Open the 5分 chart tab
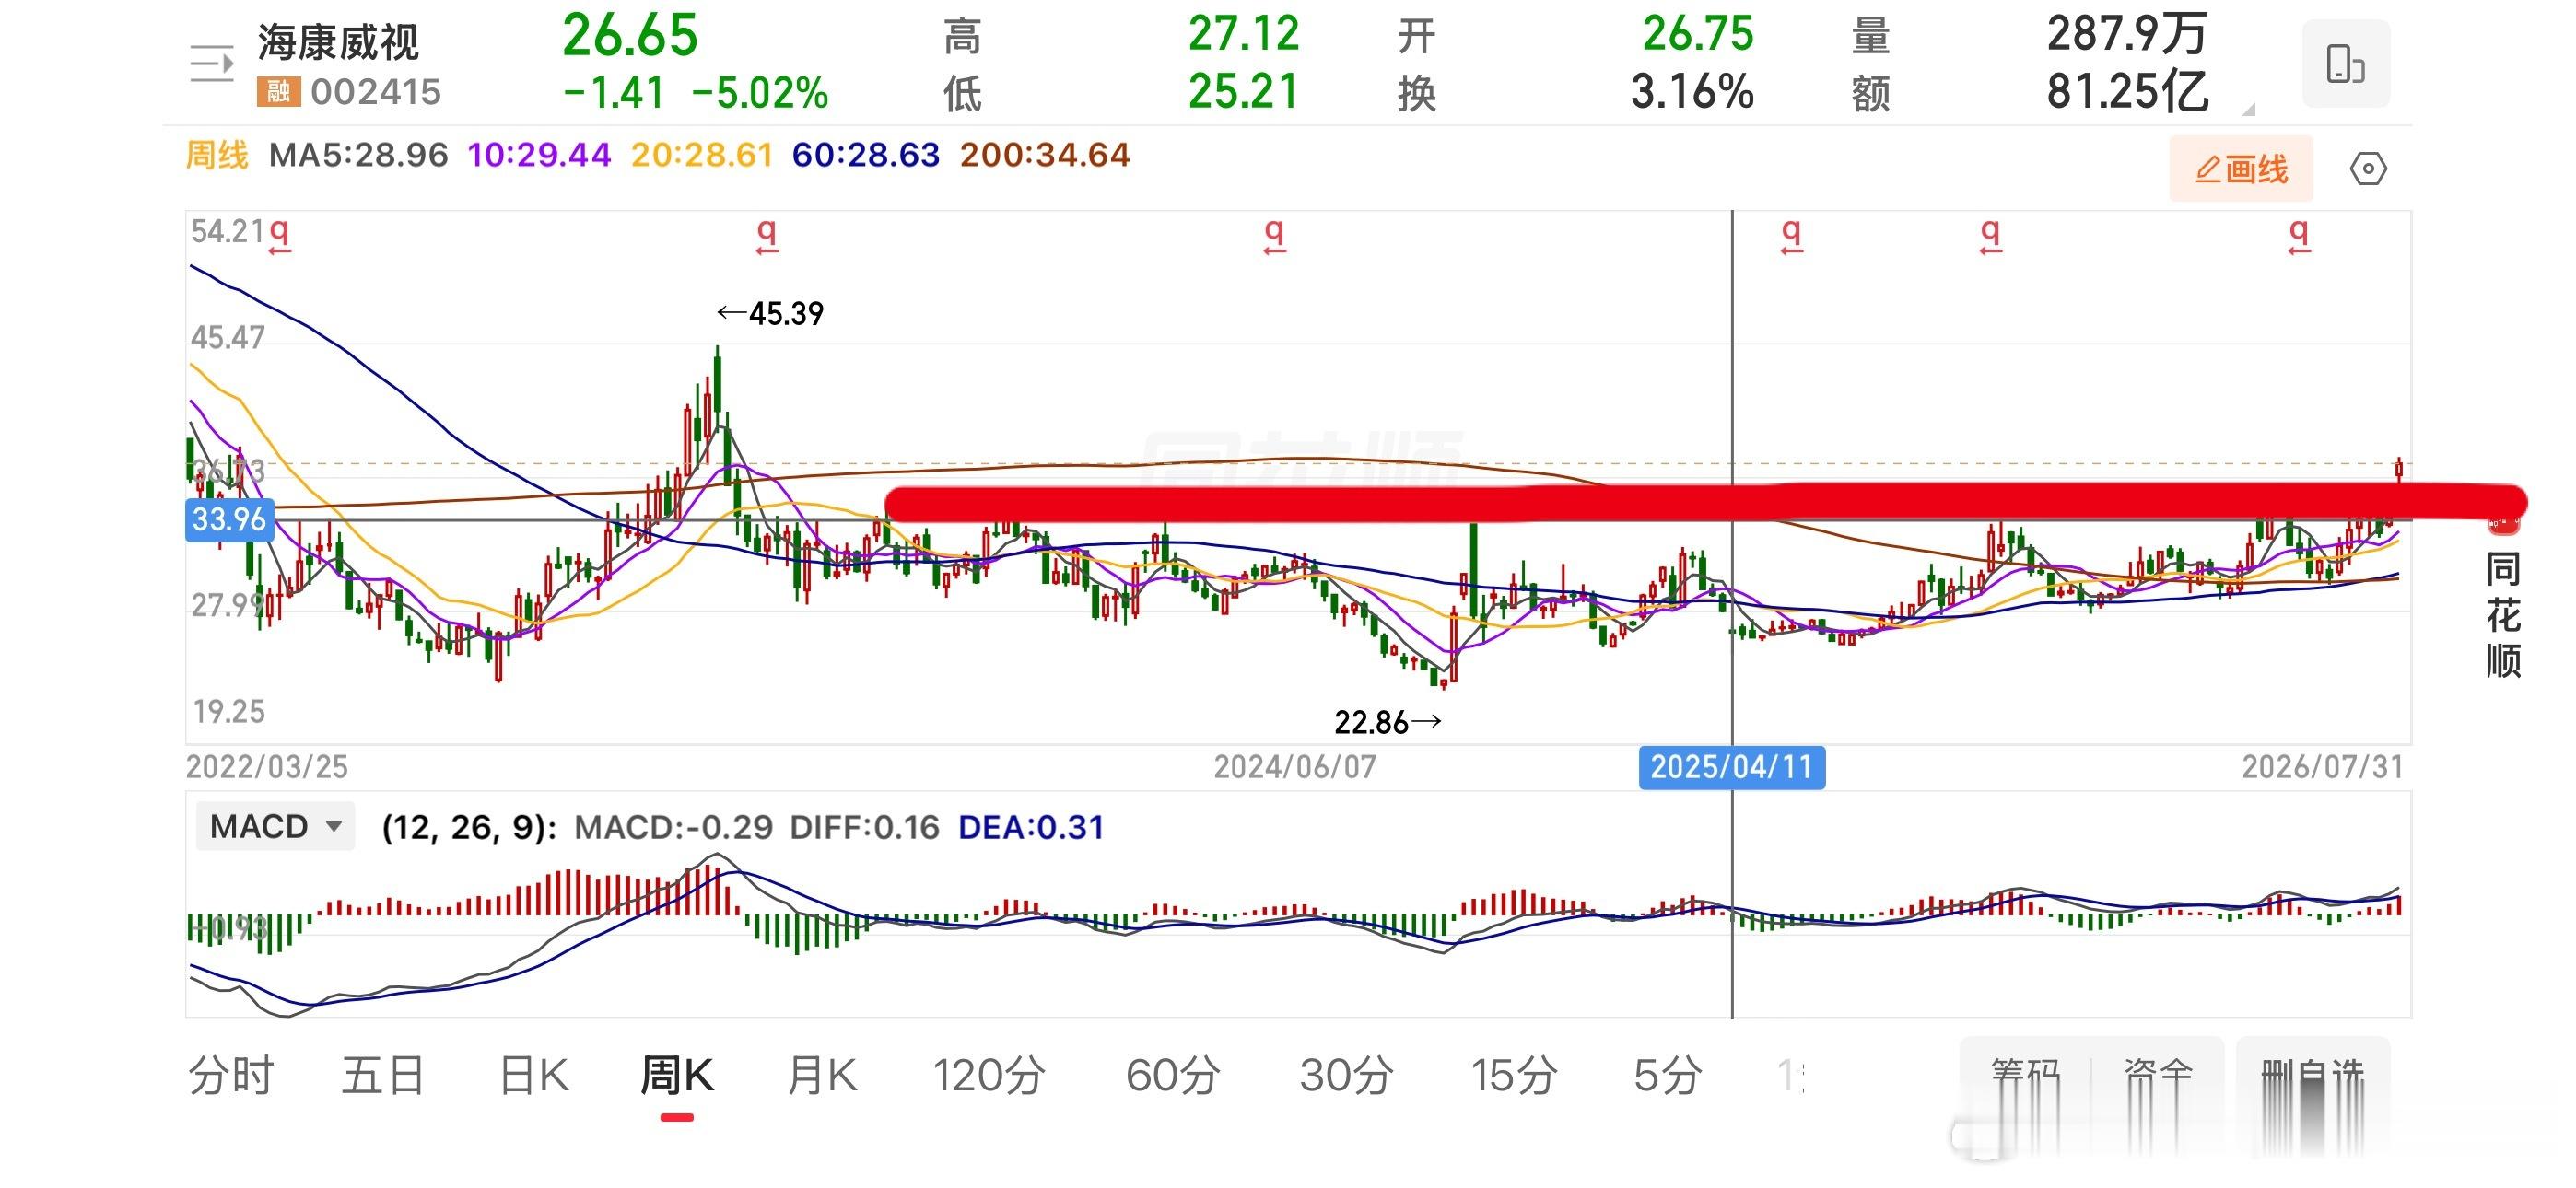The width and height of the screenshot is (2576, 1188). pyautogui.click(x=1667, y=1076)
